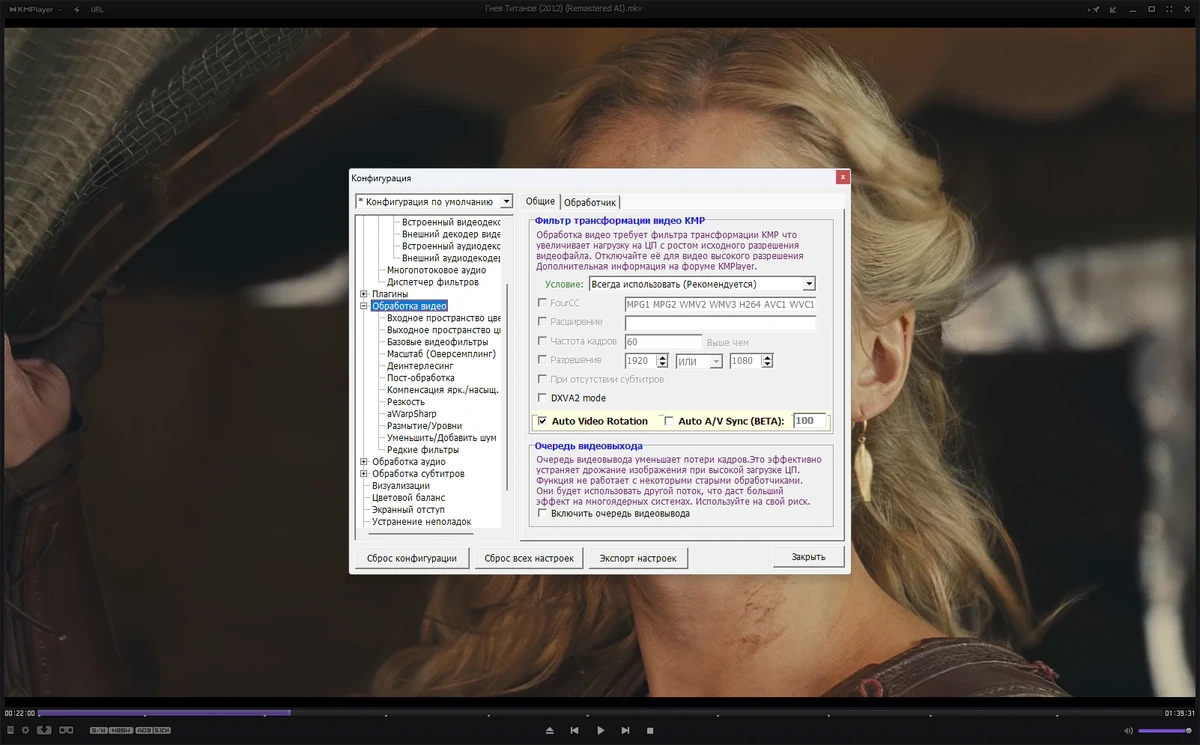Viewport: 1200px width, 745px height.
Task: Select Деинтерлесинг tree item
Action: [420, 366]
